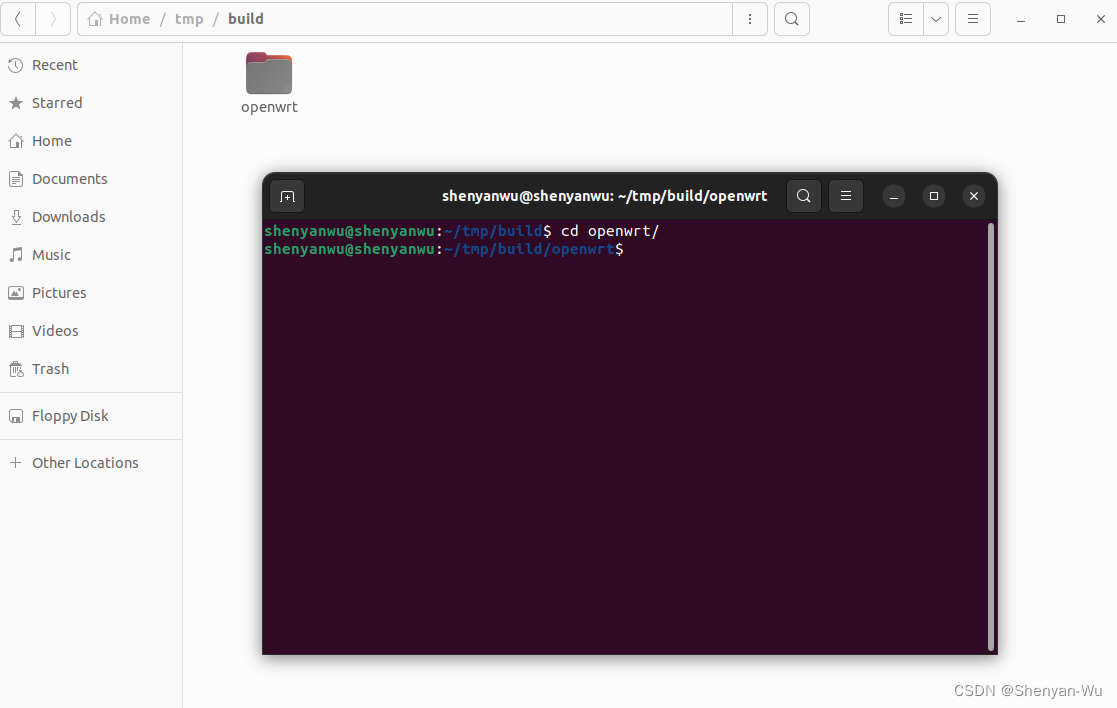
Task: Open a new terminal tab
Action: point(287,196)
